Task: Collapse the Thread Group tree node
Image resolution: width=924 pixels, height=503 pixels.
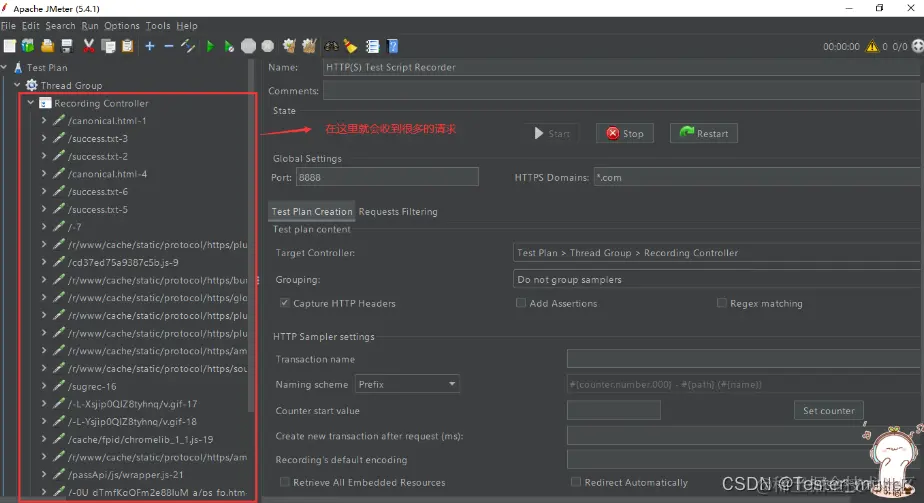Action: point(18,85)
